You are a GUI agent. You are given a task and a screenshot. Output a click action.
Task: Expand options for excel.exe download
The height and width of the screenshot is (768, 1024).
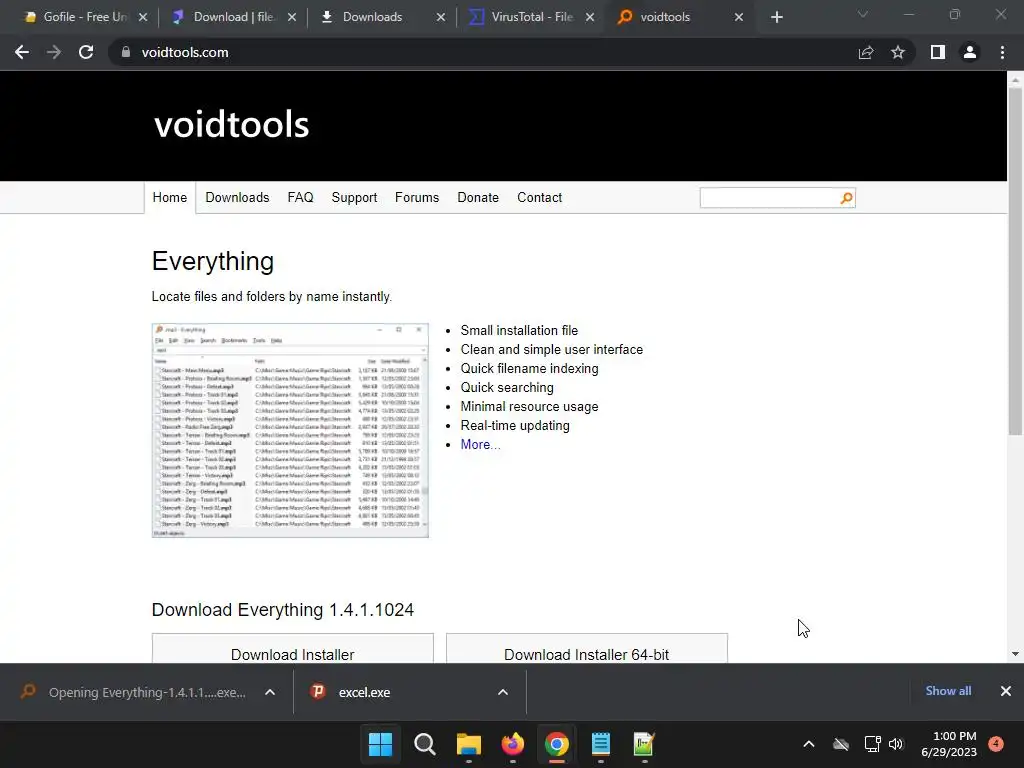click(503, 692)
